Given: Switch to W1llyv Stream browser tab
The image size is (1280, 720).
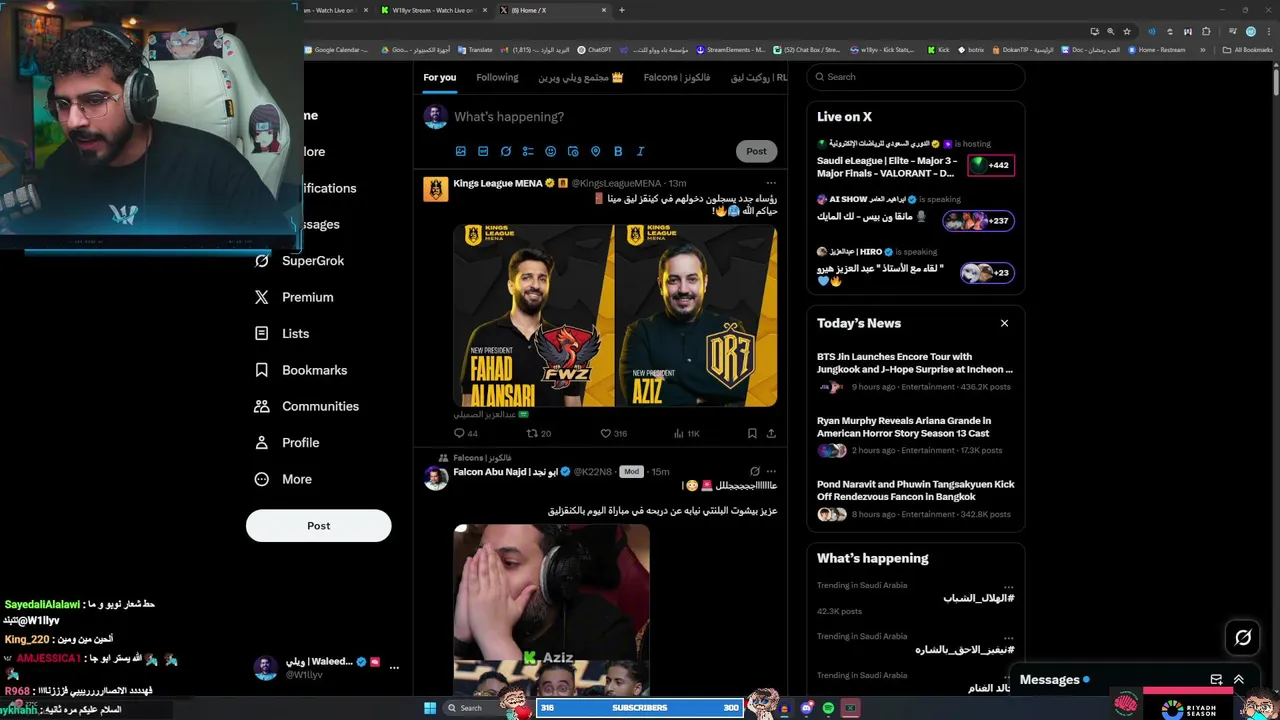Looking at the screenshot, I should 433,10.
